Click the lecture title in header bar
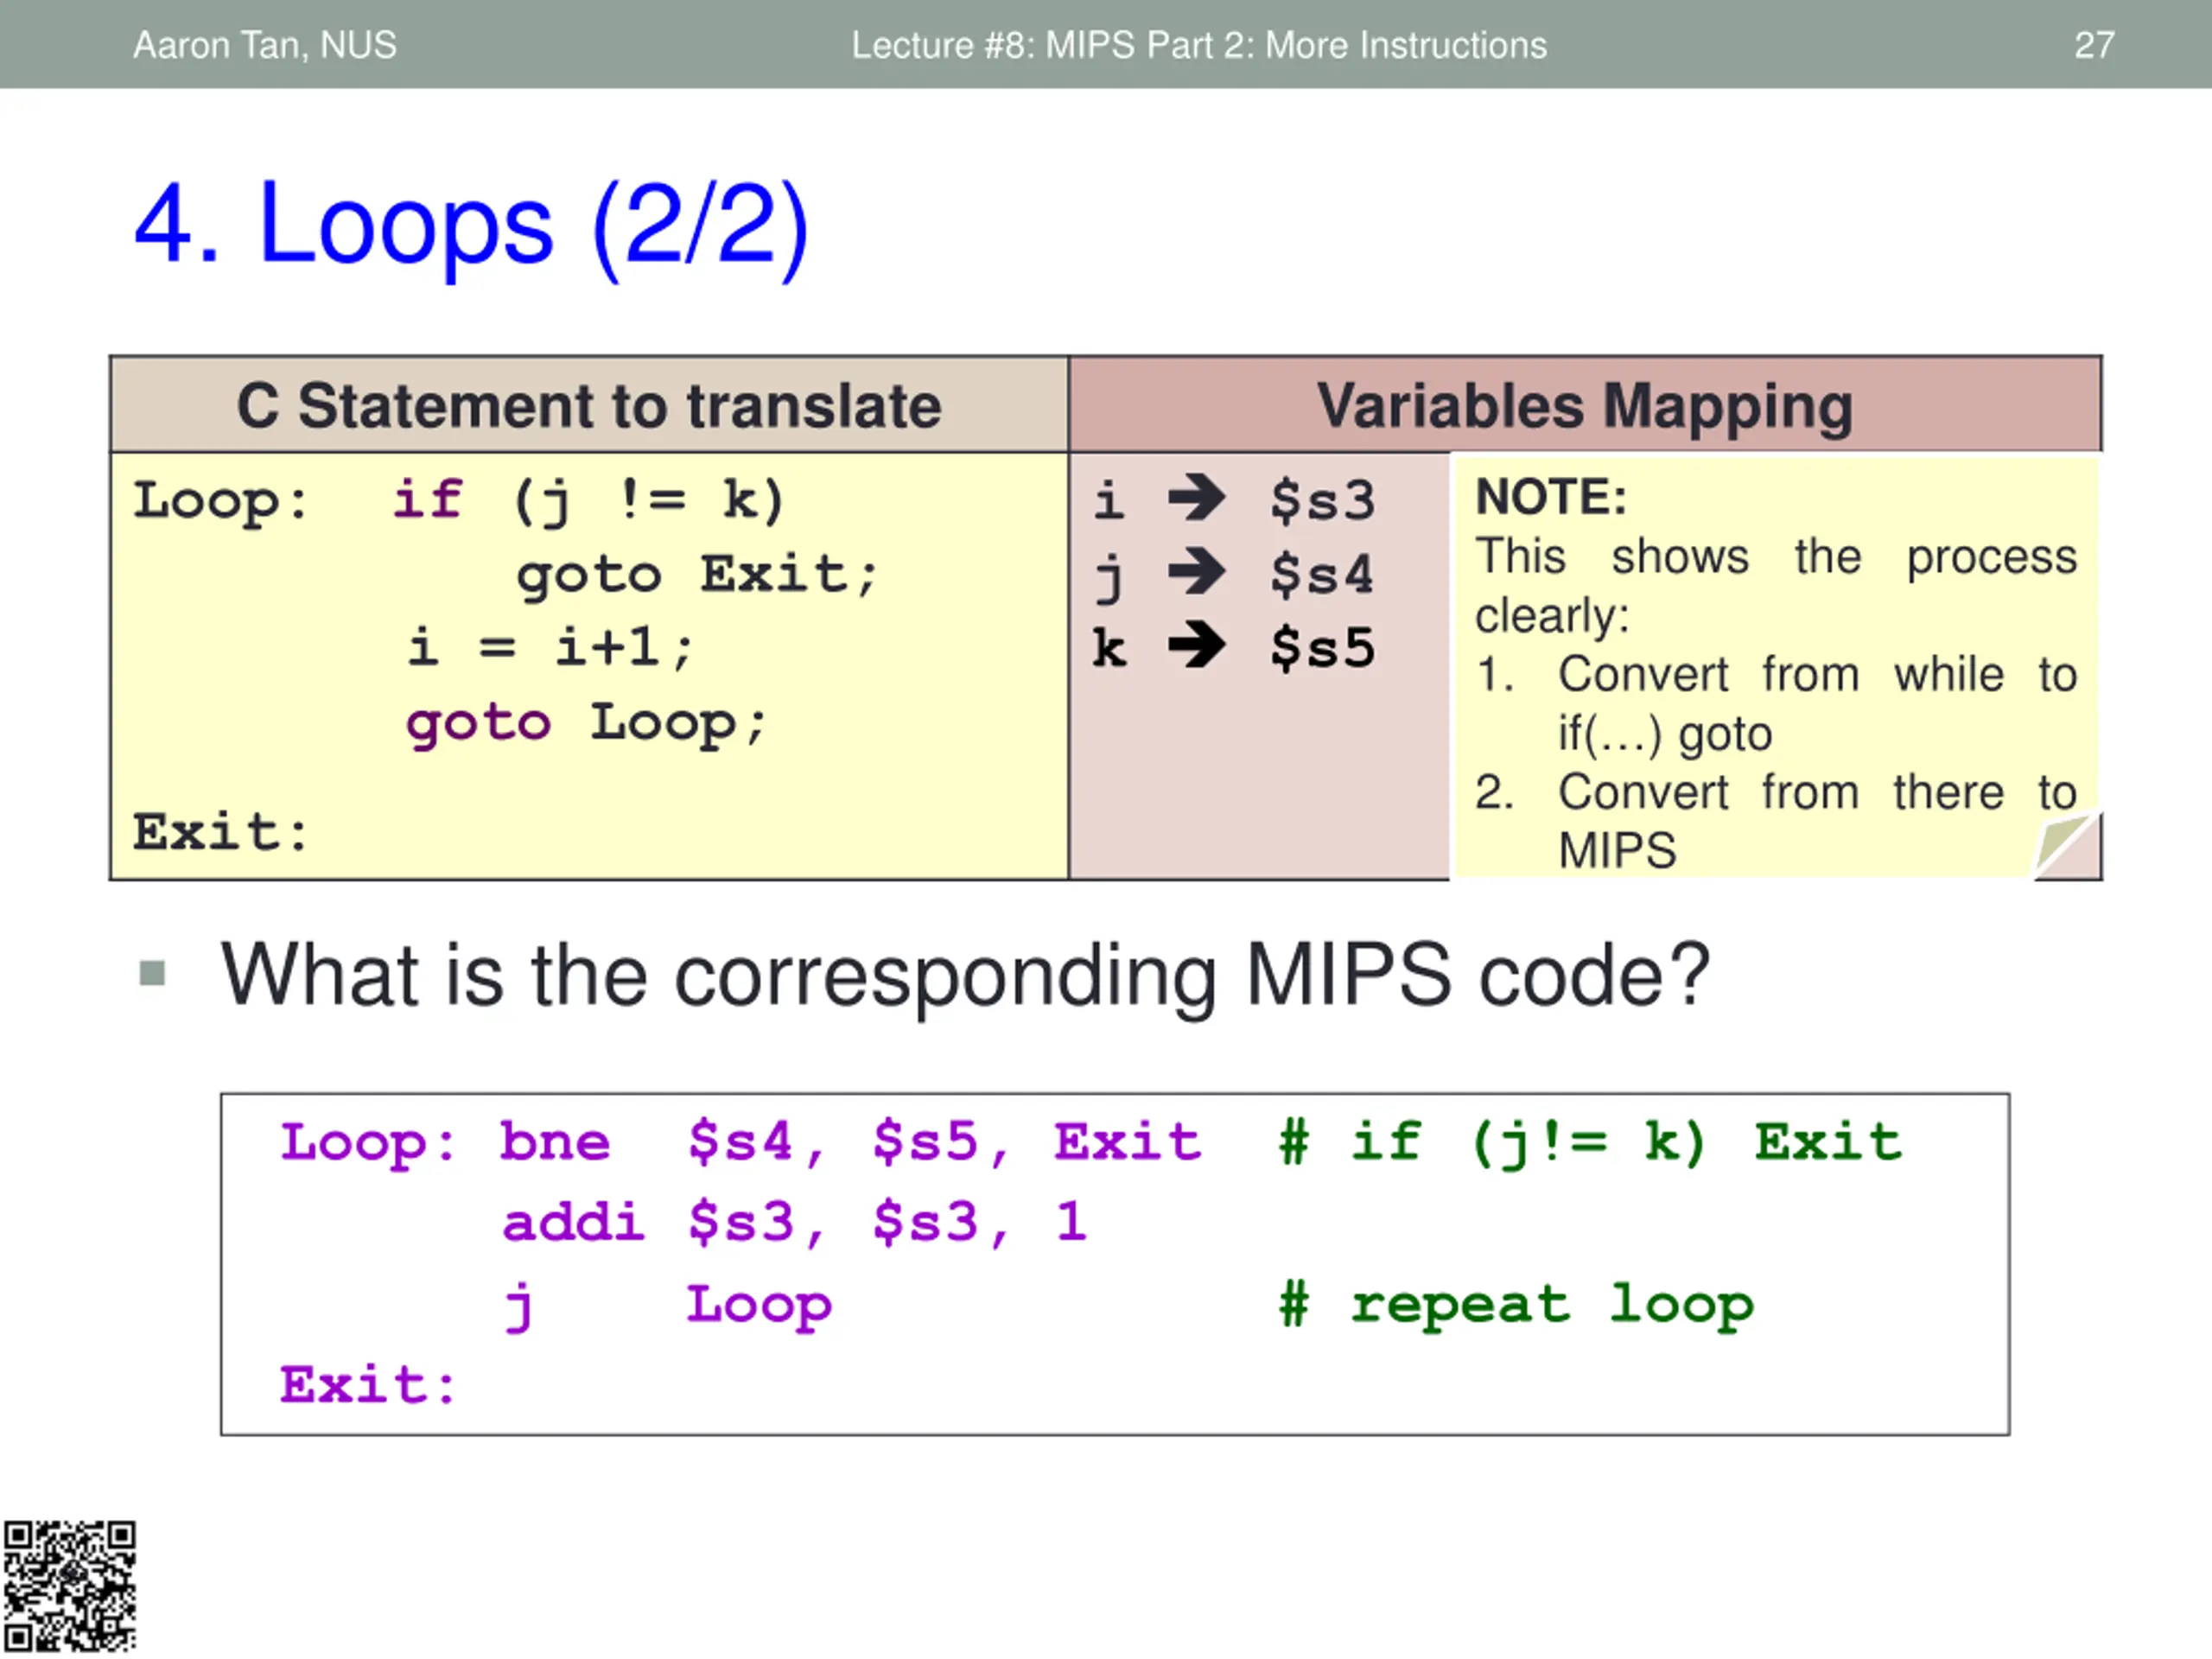 tap(1199, 45)
